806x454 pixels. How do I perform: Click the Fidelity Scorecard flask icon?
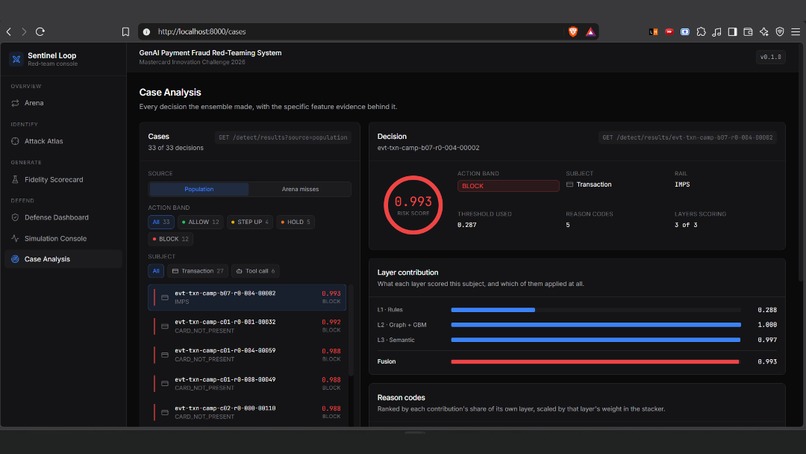click(15, 179)
